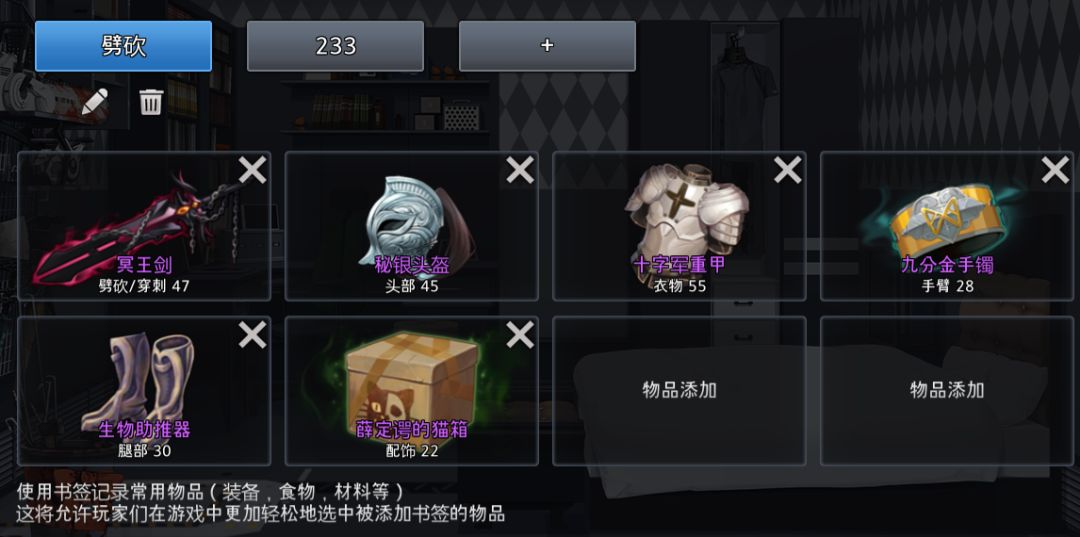The height and width of the screenshot is (537, 1080).
Task: Add a new bookmark tab with +
Action: (x=547, y=46)
